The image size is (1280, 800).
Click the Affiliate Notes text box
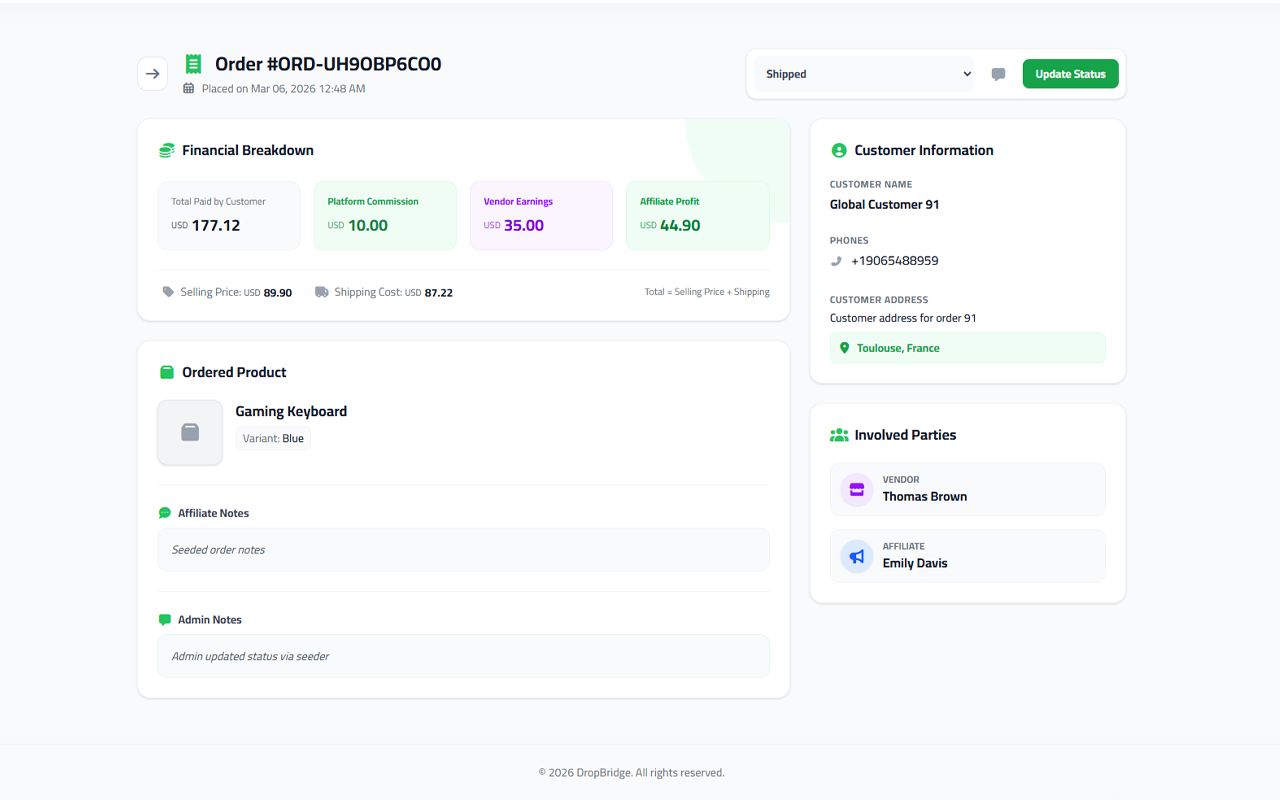click(463, 550)
